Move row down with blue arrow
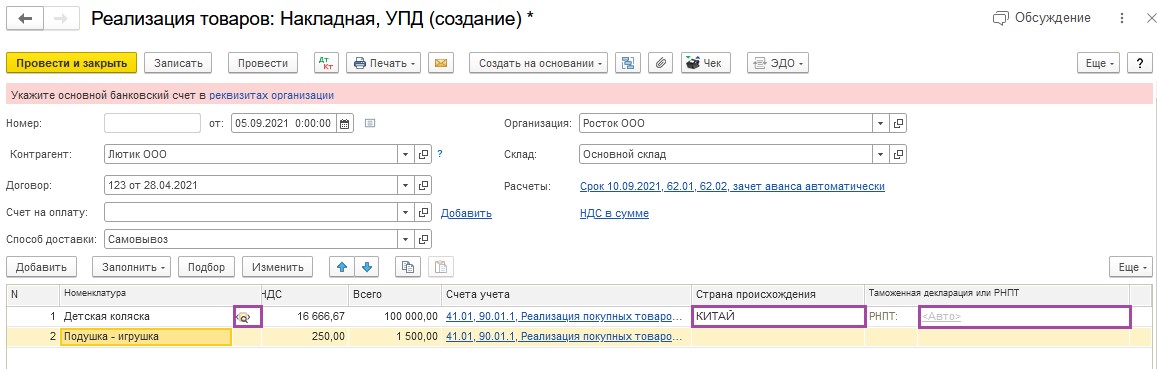The image size is (1157, 369). tap(368, 267)
